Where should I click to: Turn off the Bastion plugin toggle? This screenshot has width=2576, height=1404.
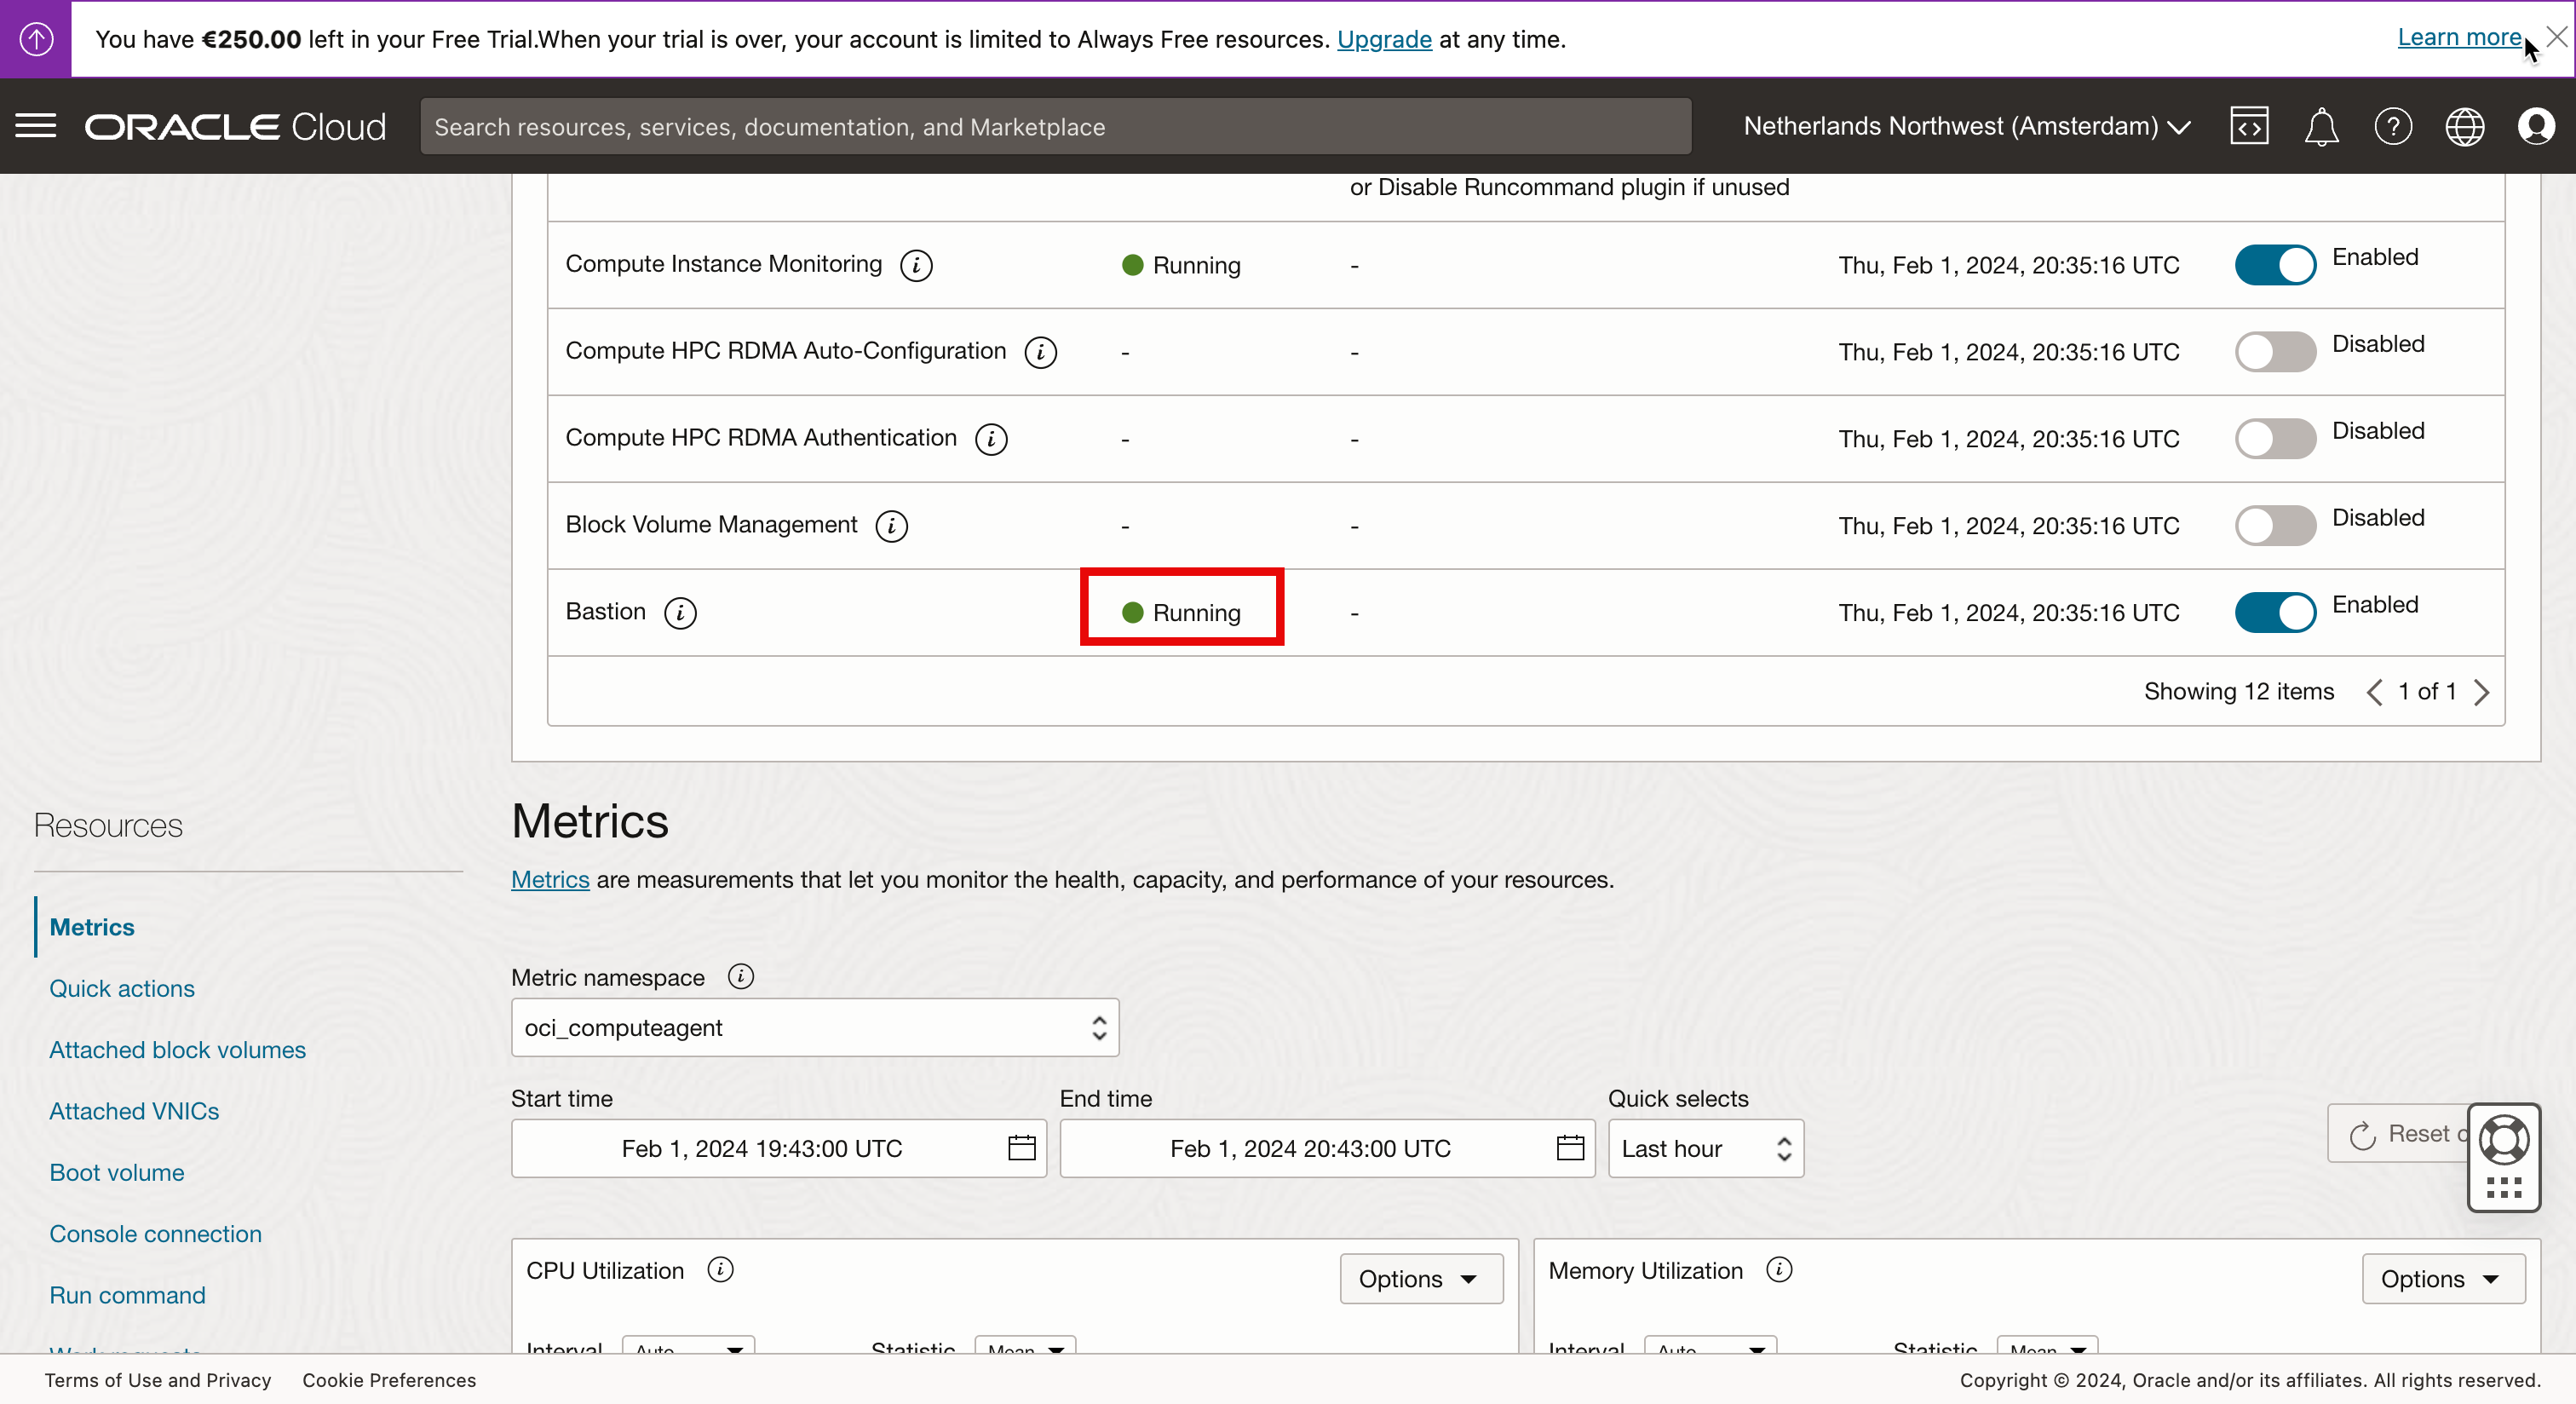(x=2275, y=613)
